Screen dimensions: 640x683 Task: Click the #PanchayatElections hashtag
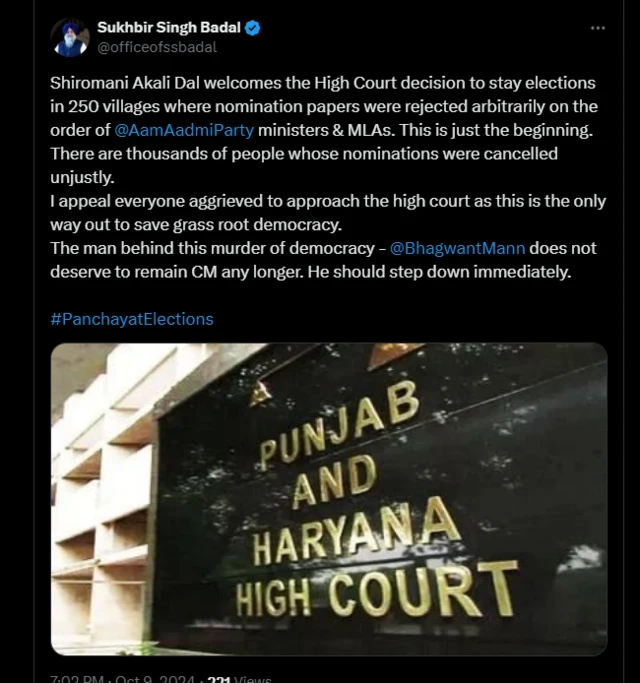(x=132, y=319)
